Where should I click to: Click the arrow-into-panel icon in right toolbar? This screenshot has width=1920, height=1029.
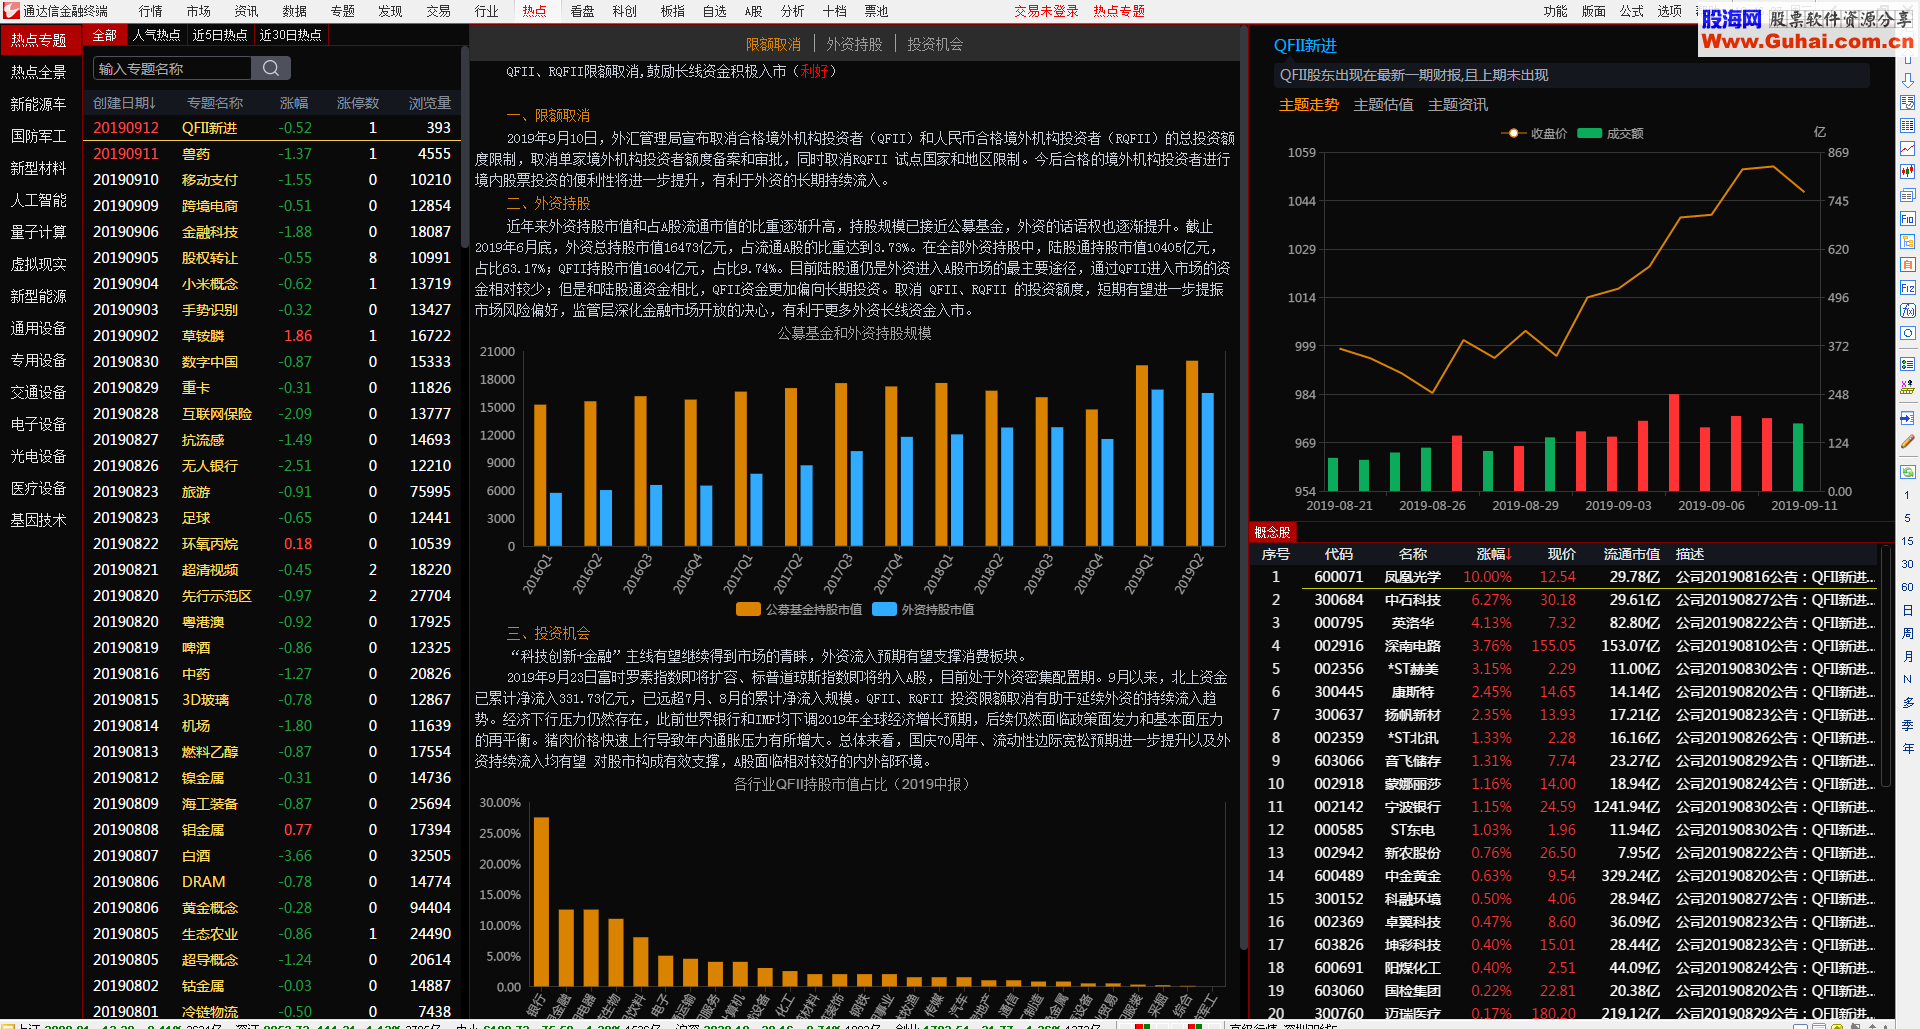coord(1907,418)
